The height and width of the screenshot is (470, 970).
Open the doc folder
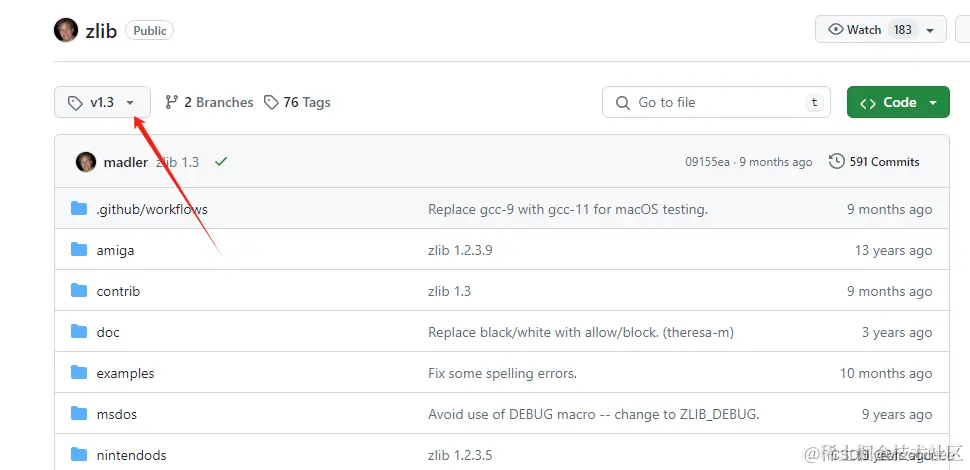(108, 332)
